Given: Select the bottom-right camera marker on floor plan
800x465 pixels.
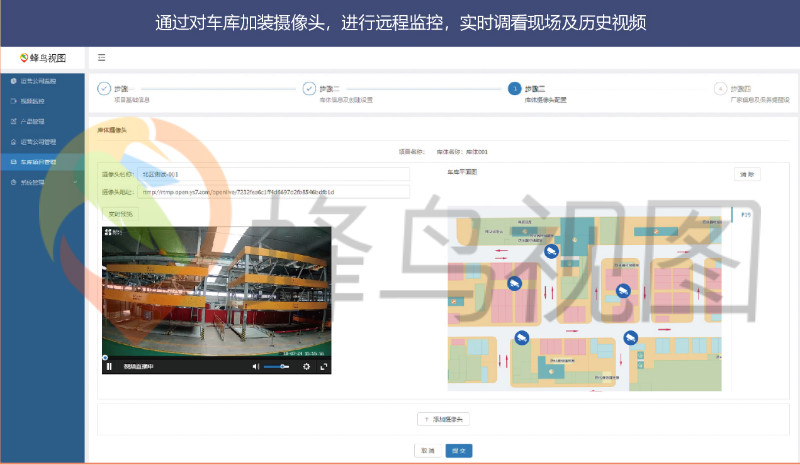Looking at the screenshot, I should click(630, 338).
